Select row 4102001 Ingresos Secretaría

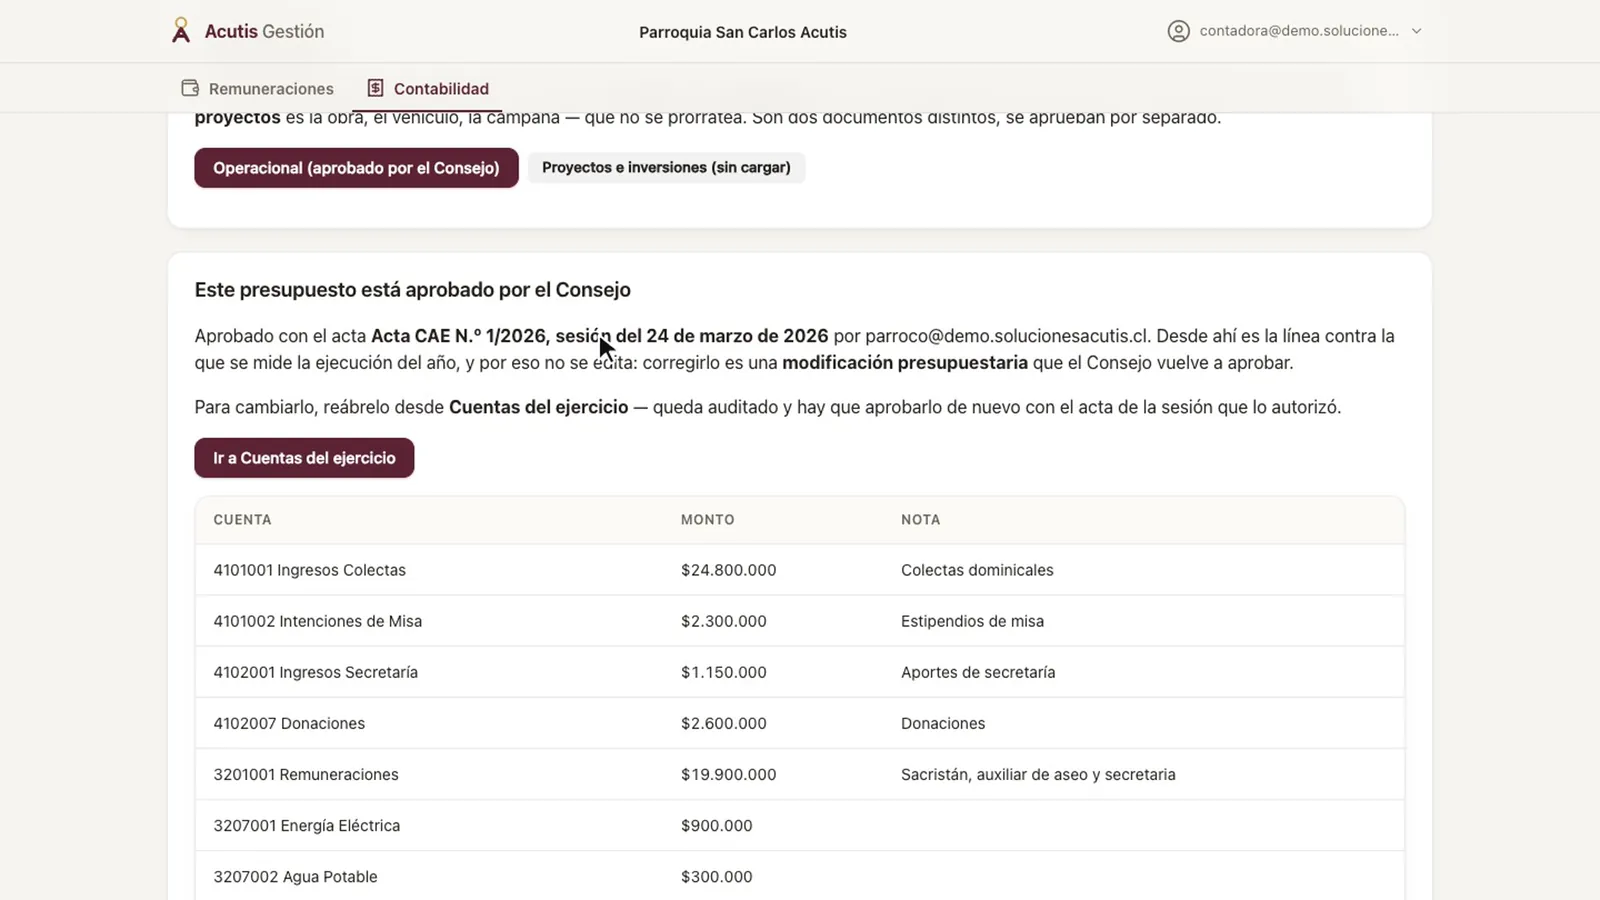click(x=800, y=672)
